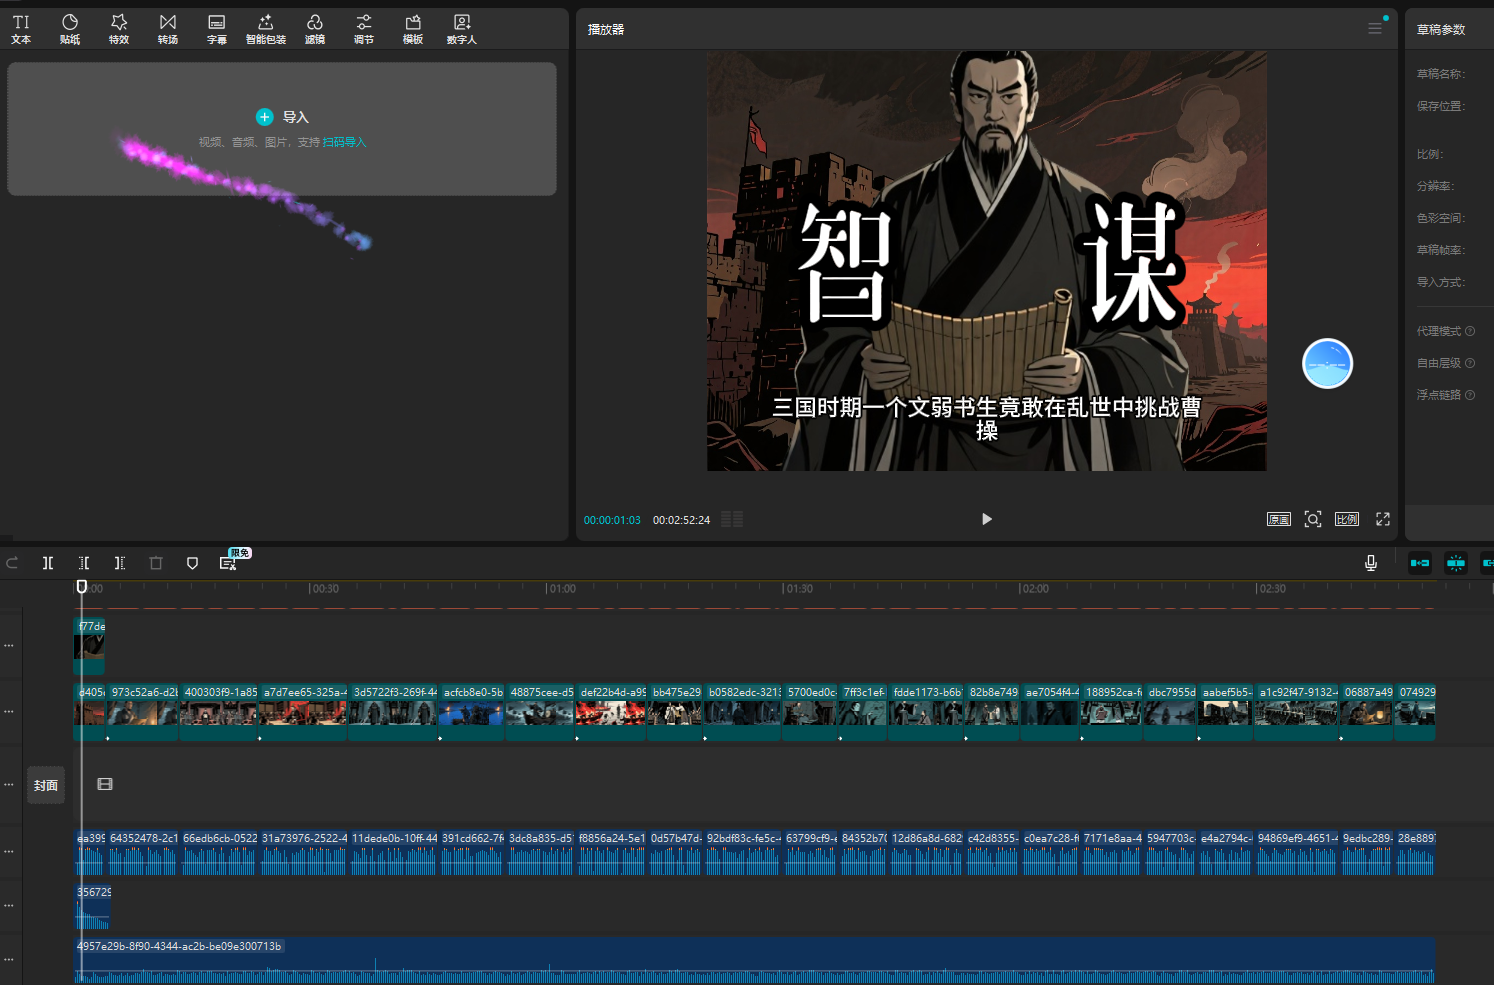This screenshot has width=1494, height=985.
Task: Click the 扫码导入 scan import link
Action: tap(344, 142)
